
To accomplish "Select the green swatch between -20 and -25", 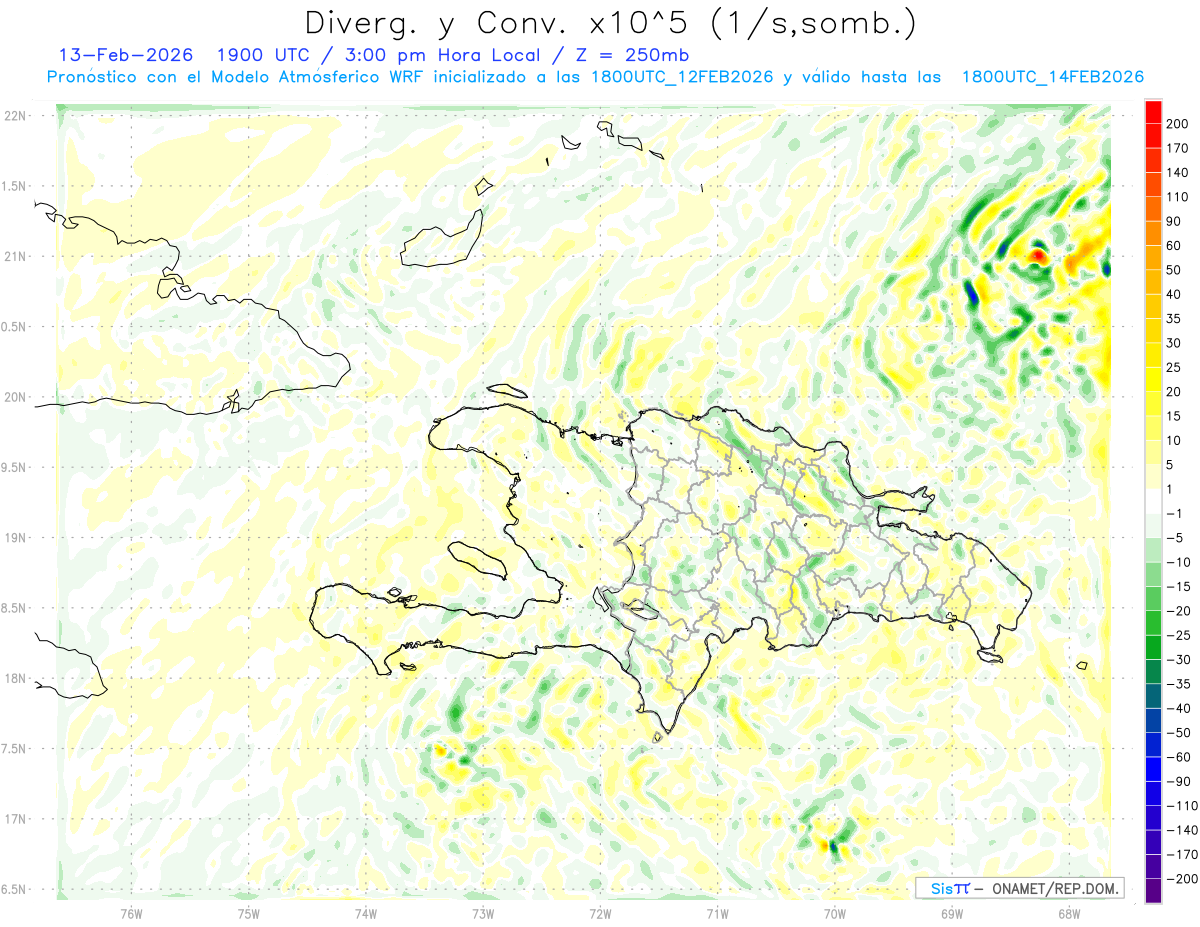I will (x=1153, y=623).
